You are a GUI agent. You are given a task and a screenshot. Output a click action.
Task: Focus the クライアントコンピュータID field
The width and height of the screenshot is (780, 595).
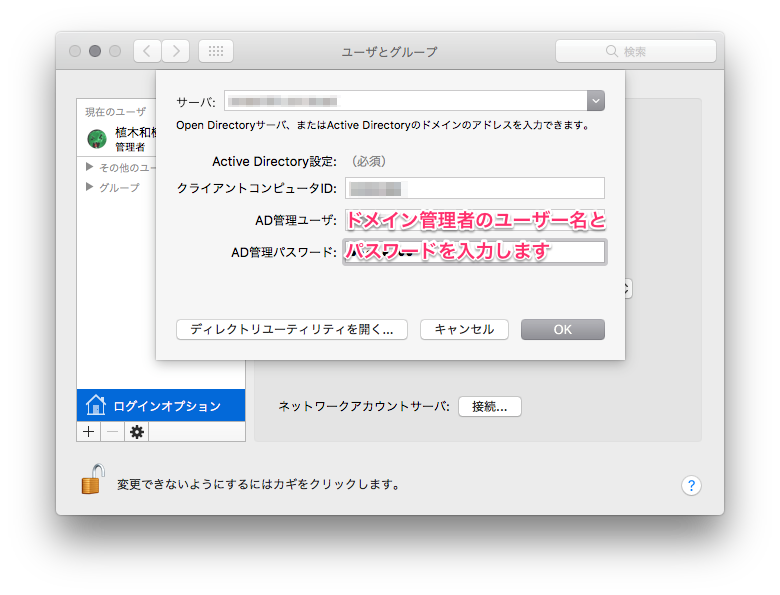(474, 188)
